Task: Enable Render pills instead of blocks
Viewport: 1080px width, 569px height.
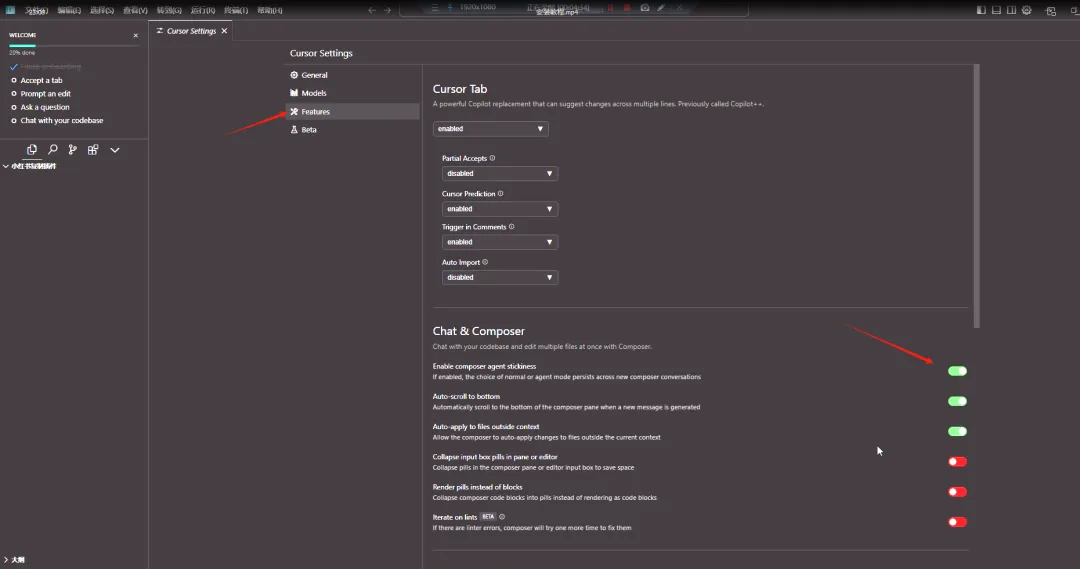Action: (x=957, y=492)
